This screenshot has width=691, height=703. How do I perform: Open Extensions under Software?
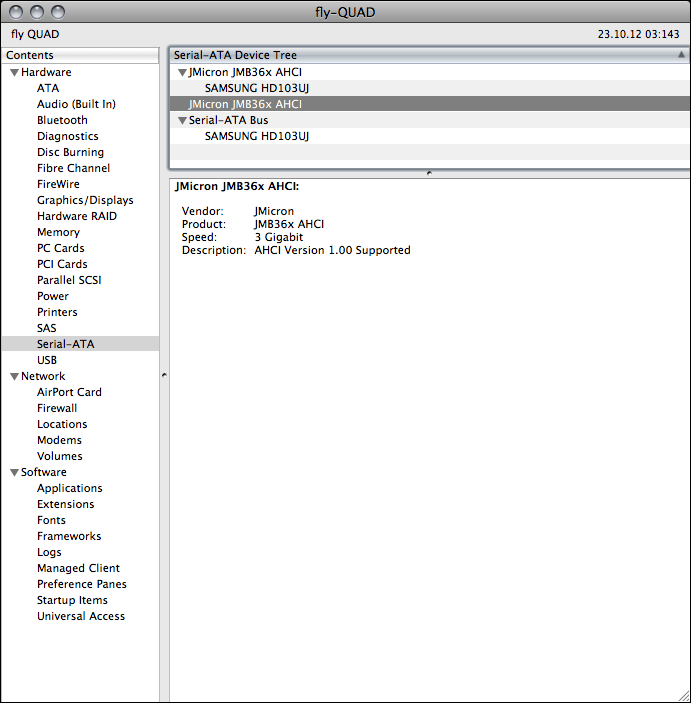coord(65,504)
